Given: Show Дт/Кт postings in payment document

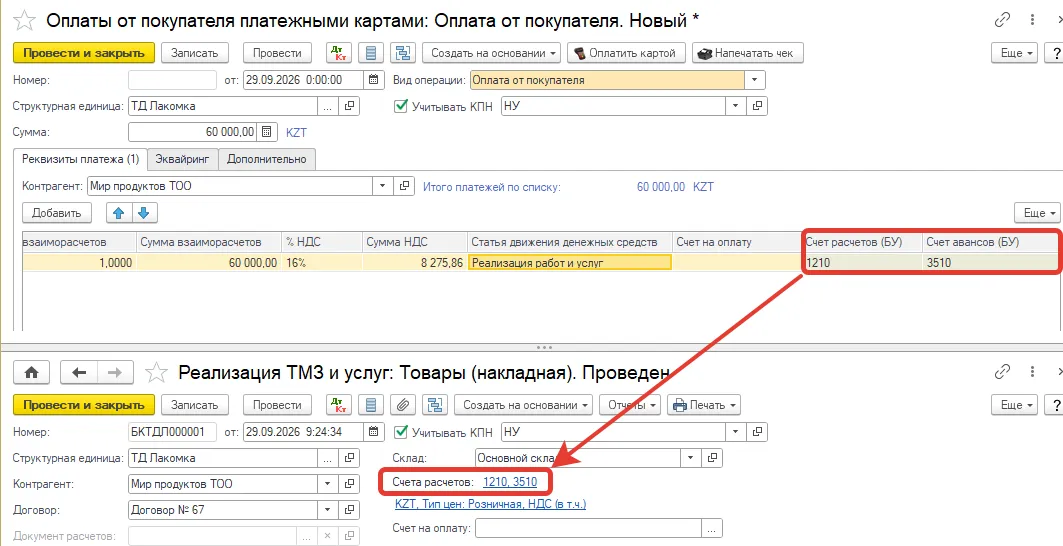Looking at the screenshot, I should [x=337, y=53].
